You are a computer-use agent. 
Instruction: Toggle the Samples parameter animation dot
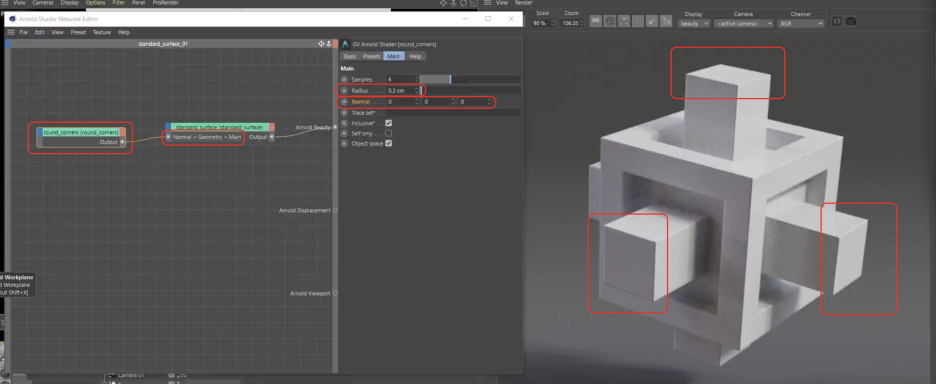[344, 79]
